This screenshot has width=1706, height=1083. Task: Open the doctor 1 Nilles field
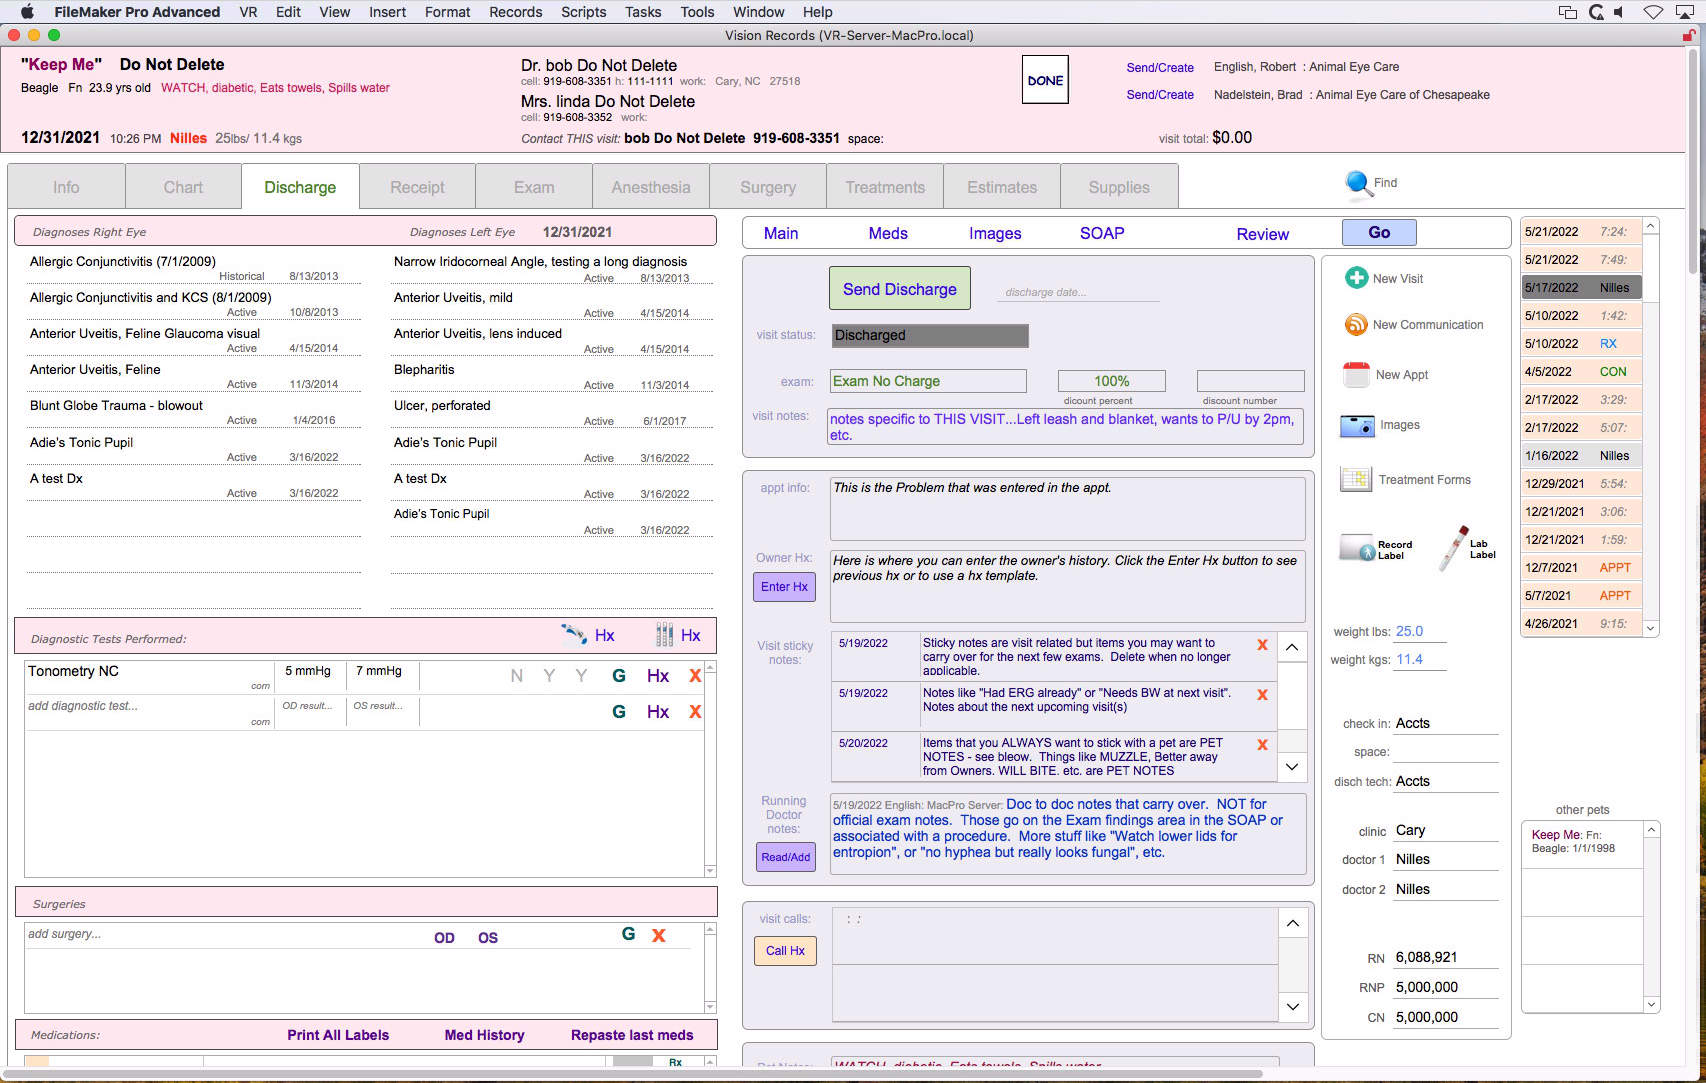1445,859
